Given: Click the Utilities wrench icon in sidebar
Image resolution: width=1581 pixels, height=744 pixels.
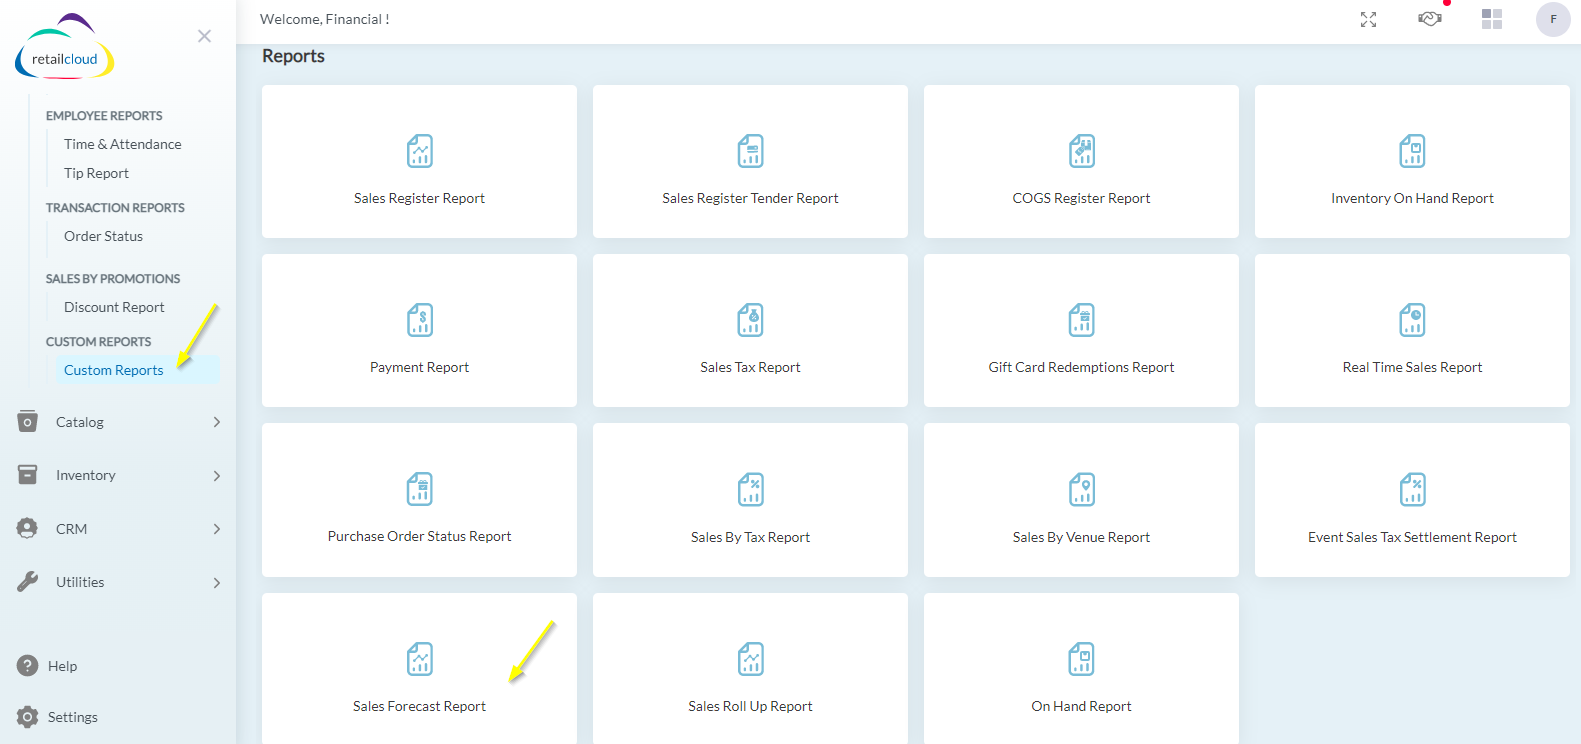Looking at the screenshot, I should (28, 581).
